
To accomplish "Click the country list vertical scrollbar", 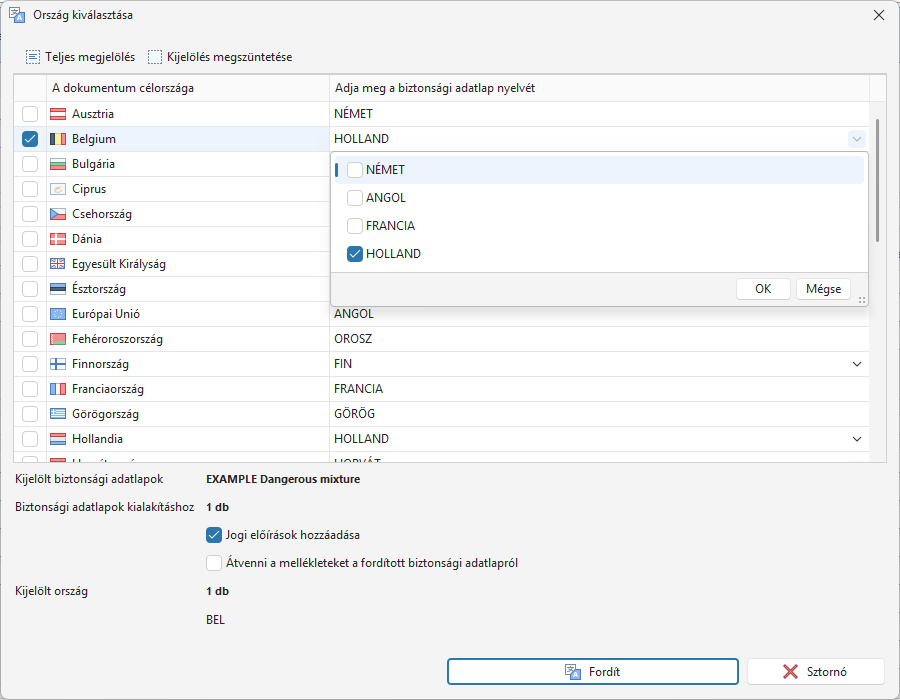I will (x=877, y=180).
